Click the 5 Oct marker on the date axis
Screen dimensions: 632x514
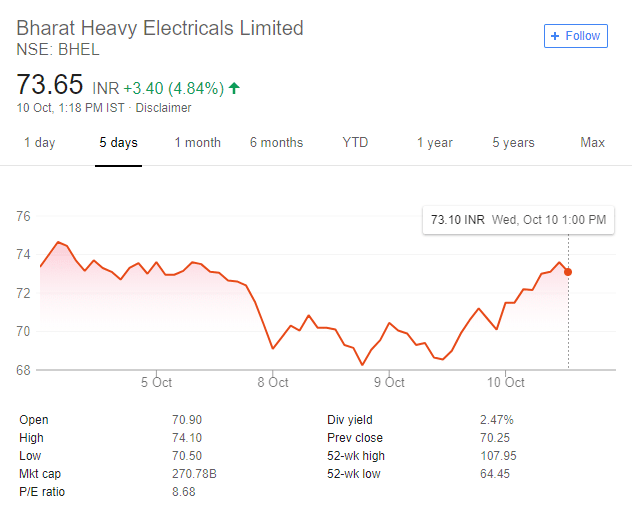pos(156,382)
